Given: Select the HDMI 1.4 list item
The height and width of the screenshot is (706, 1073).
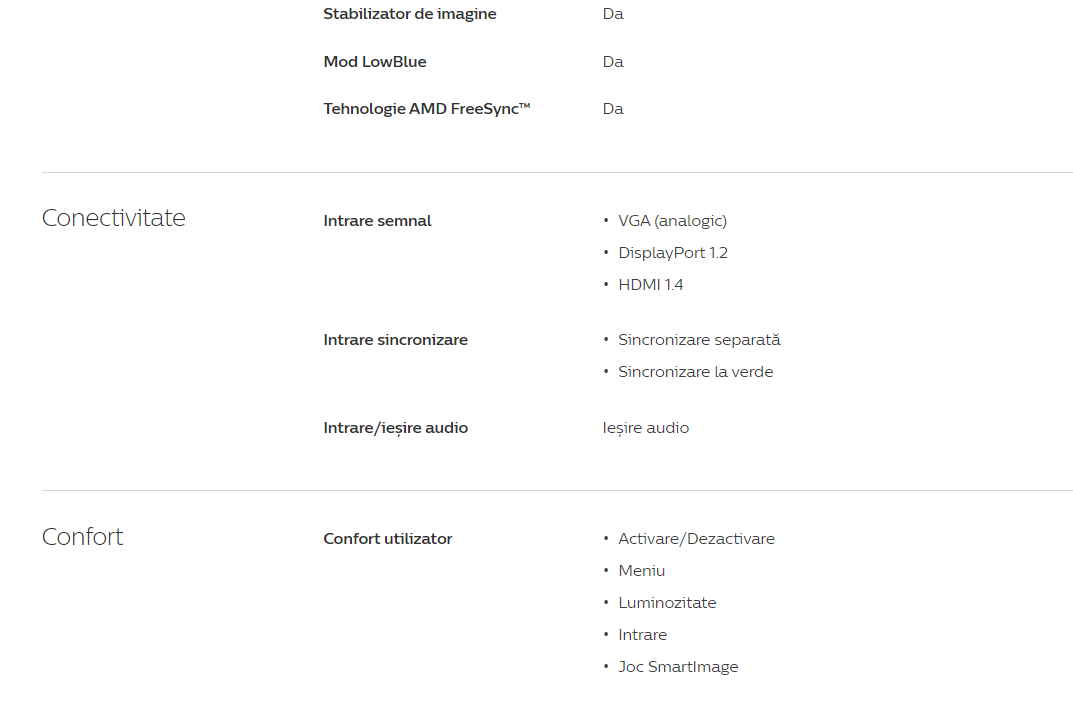Looking at the screenshot, I should (651, 285).
